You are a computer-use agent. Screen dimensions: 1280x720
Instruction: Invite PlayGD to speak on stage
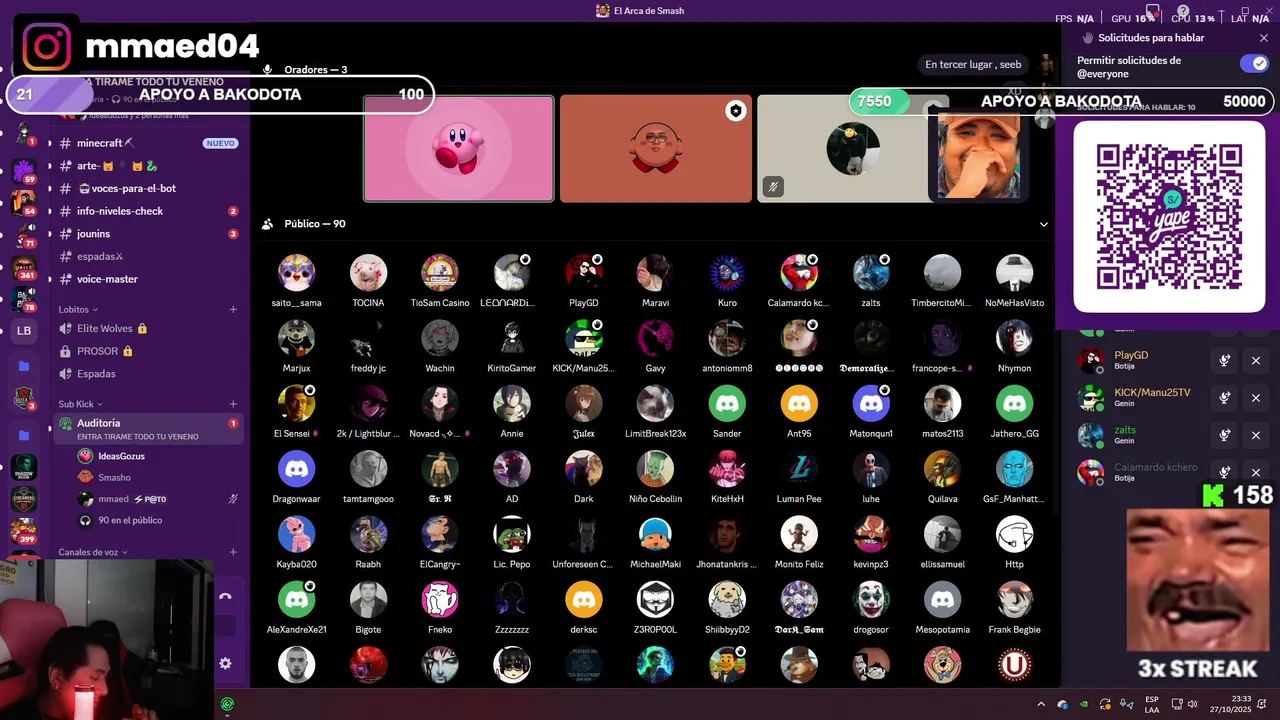(x=1224, y=361)
